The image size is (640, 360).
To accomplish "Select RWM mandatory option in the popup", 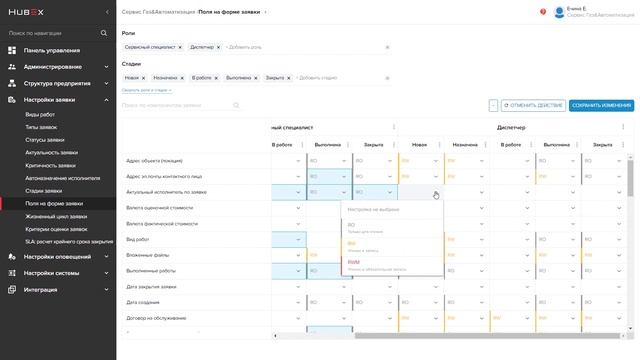I will [392, 265].
